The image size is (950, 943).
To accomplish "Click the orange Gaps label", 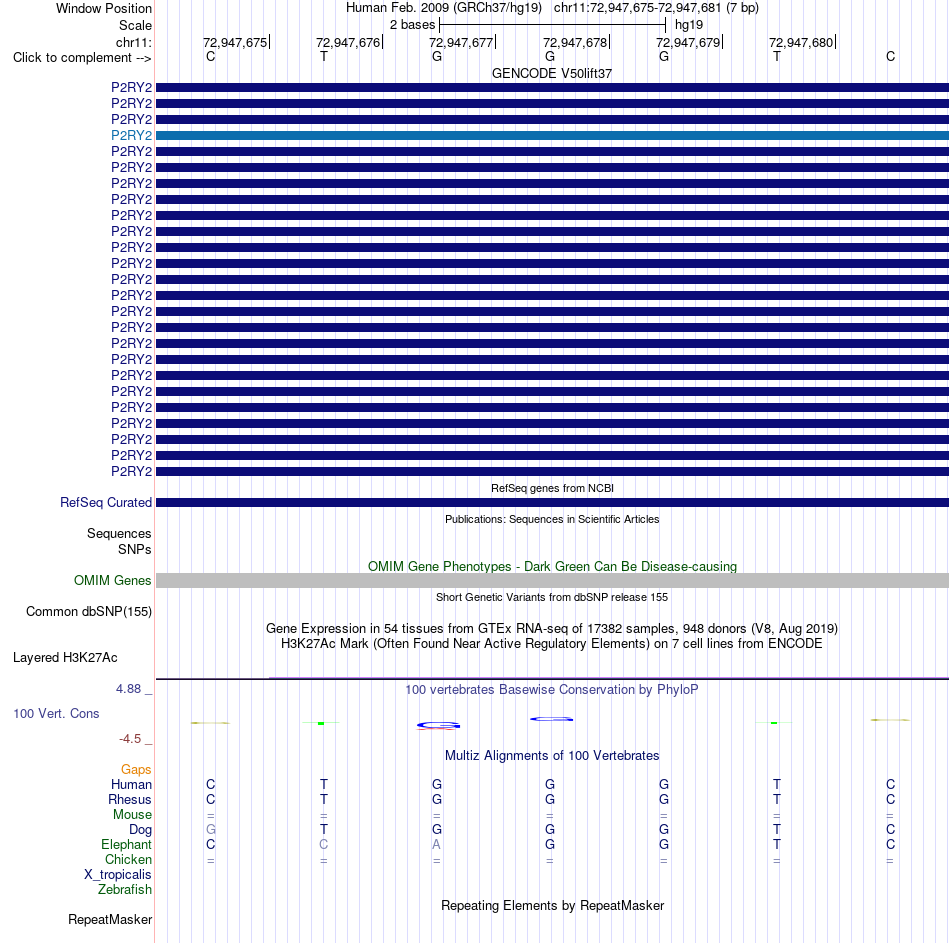I will 136,769.
